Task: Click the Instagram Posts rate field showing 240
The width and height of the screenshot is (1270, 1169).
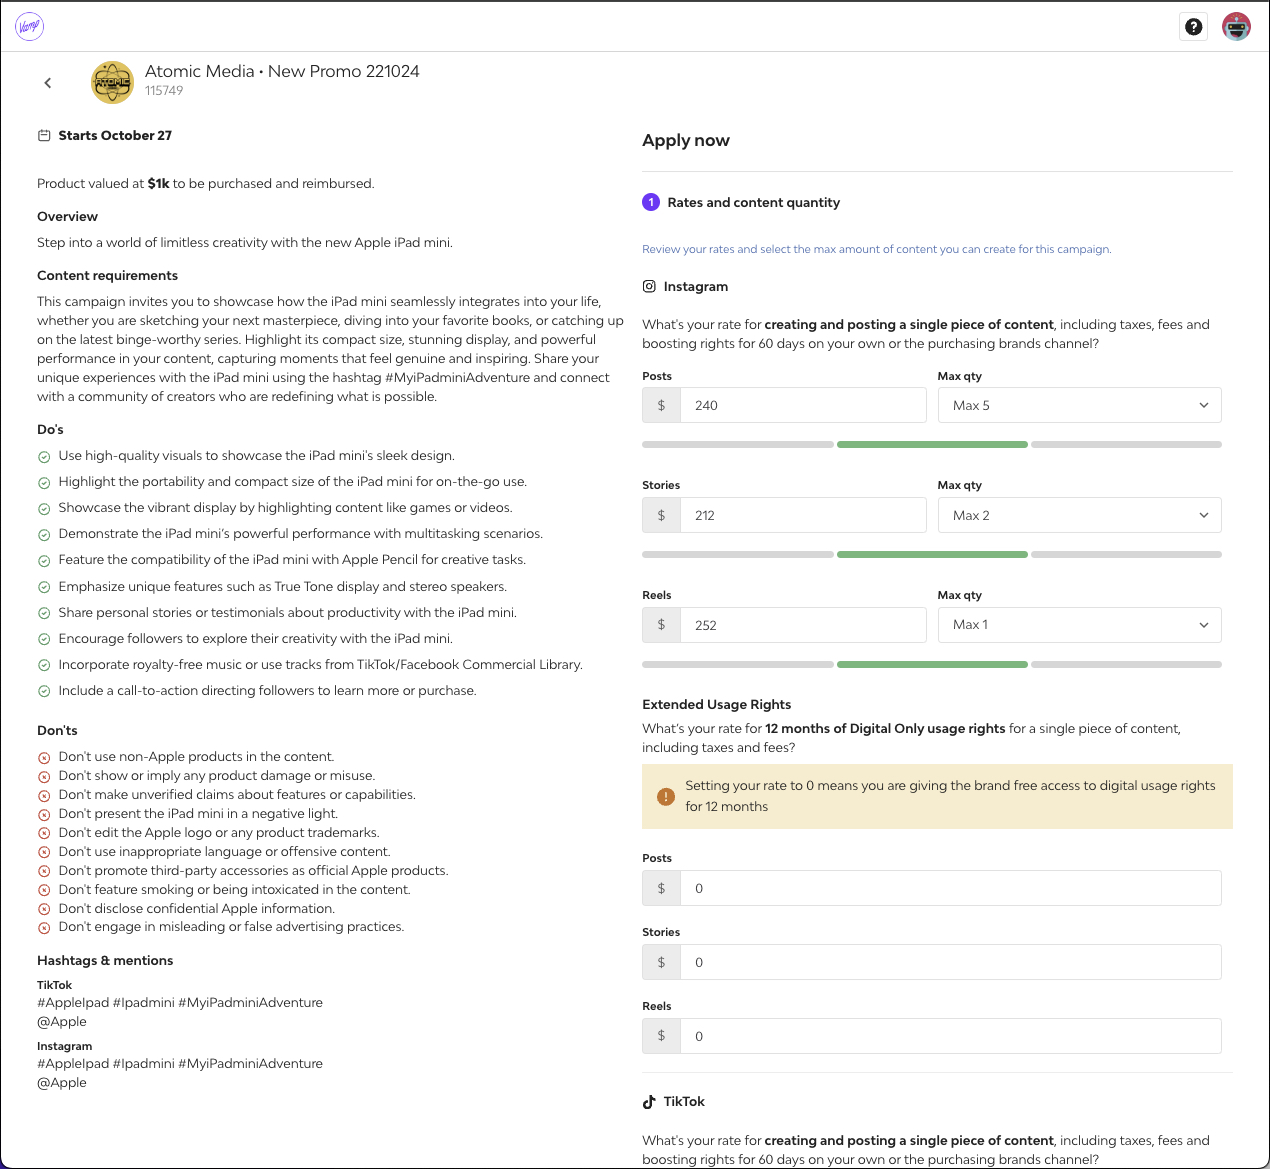Action: click(x=803, y=405)
